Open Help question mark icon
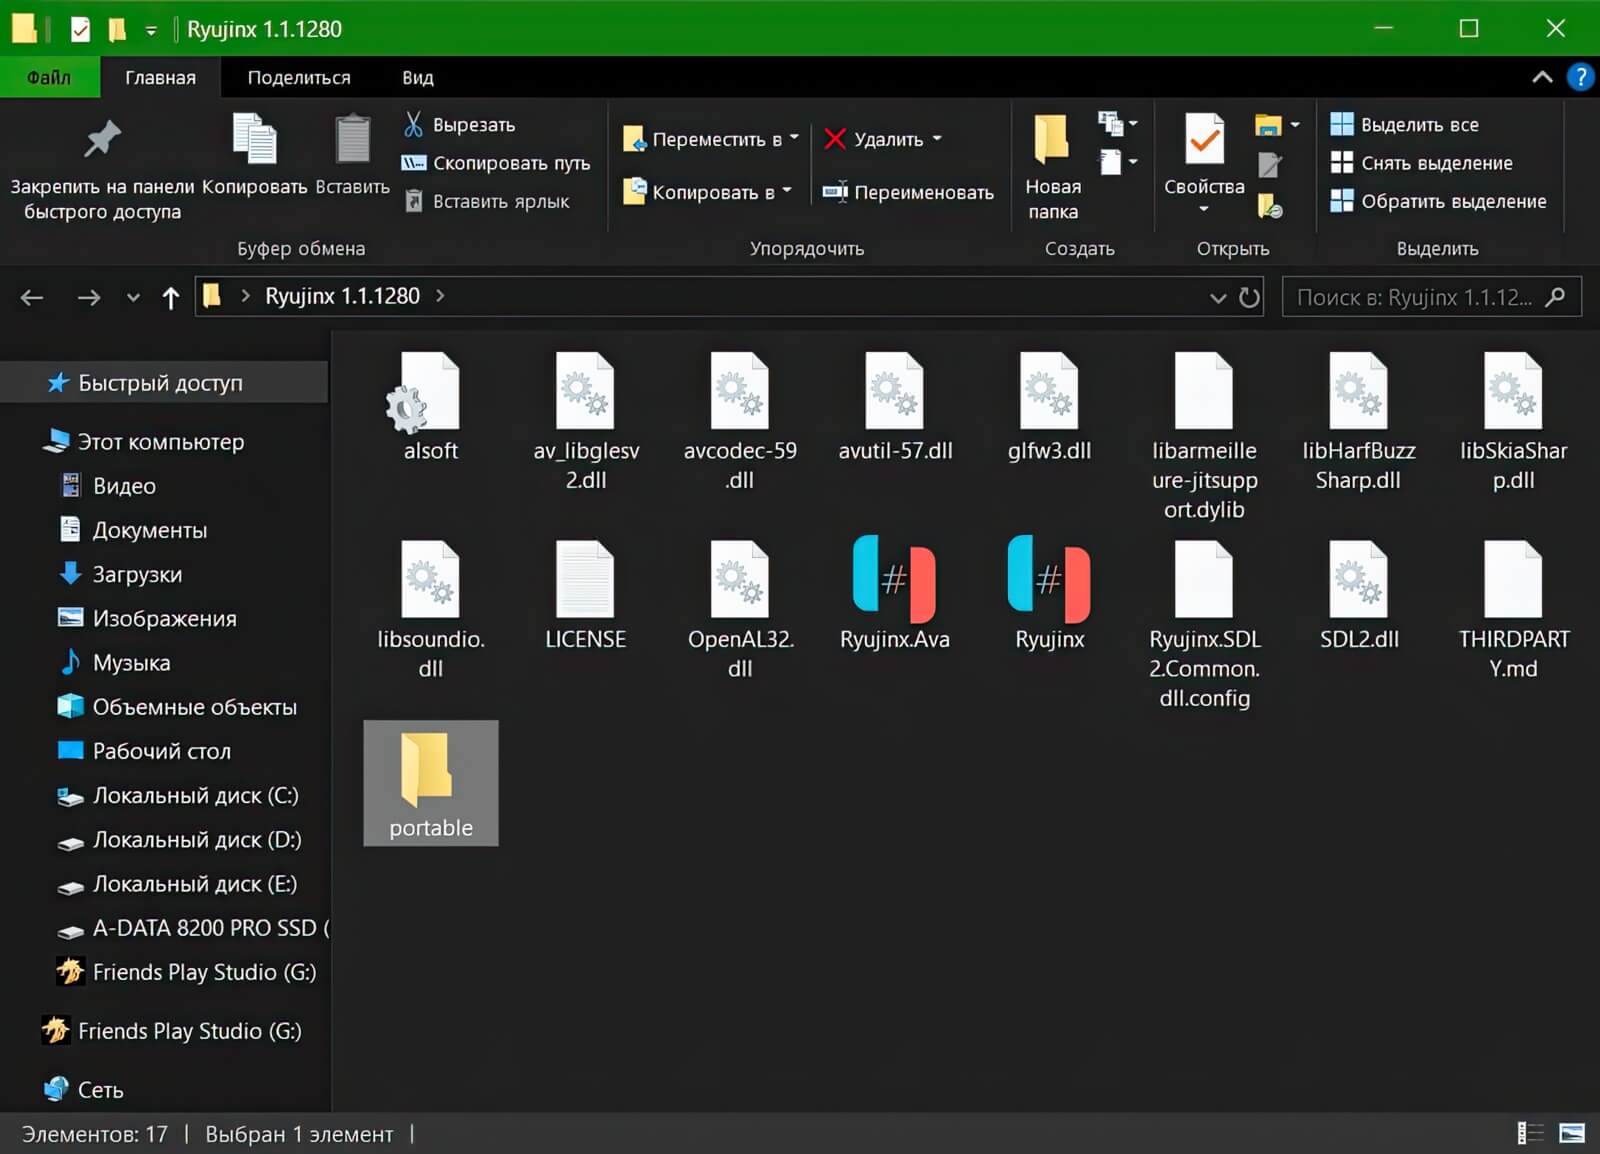1600x1154 pixels. [x=1580, y=77]
